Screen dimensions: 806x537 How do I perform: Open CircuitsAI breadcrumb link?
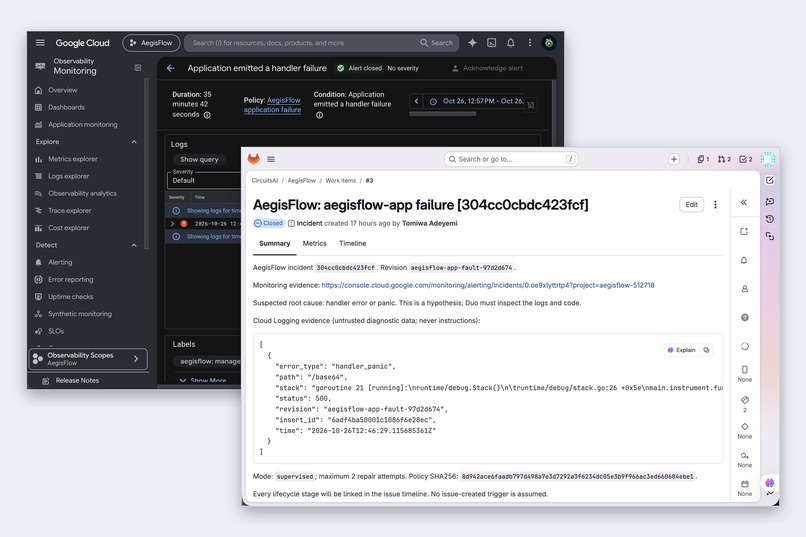tap(265, 180)
